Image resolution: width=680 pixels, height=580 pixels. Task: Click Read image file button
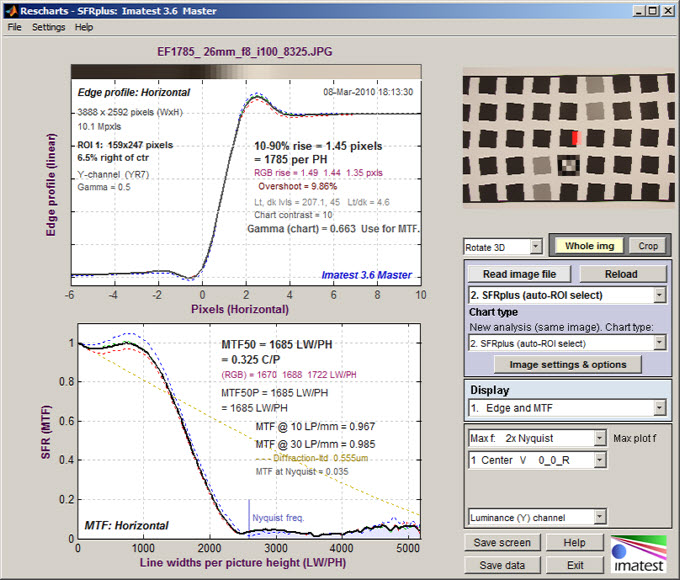click(x=520, y=274)
